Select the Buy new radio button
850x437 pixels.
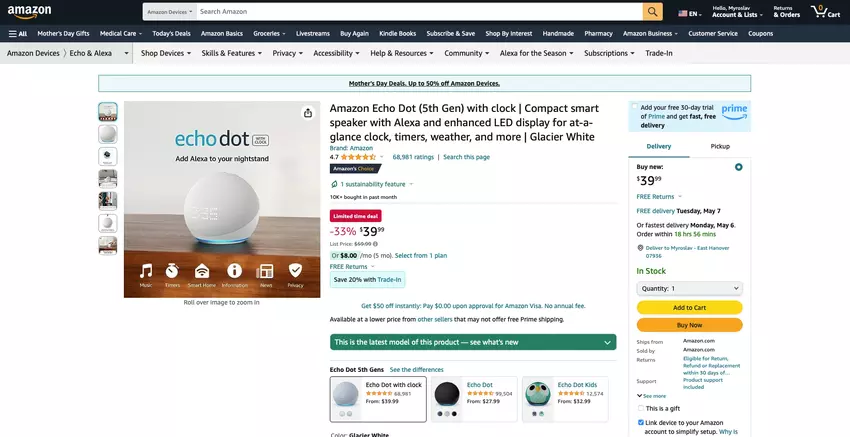pyautogui.click(x=739, y=167)
